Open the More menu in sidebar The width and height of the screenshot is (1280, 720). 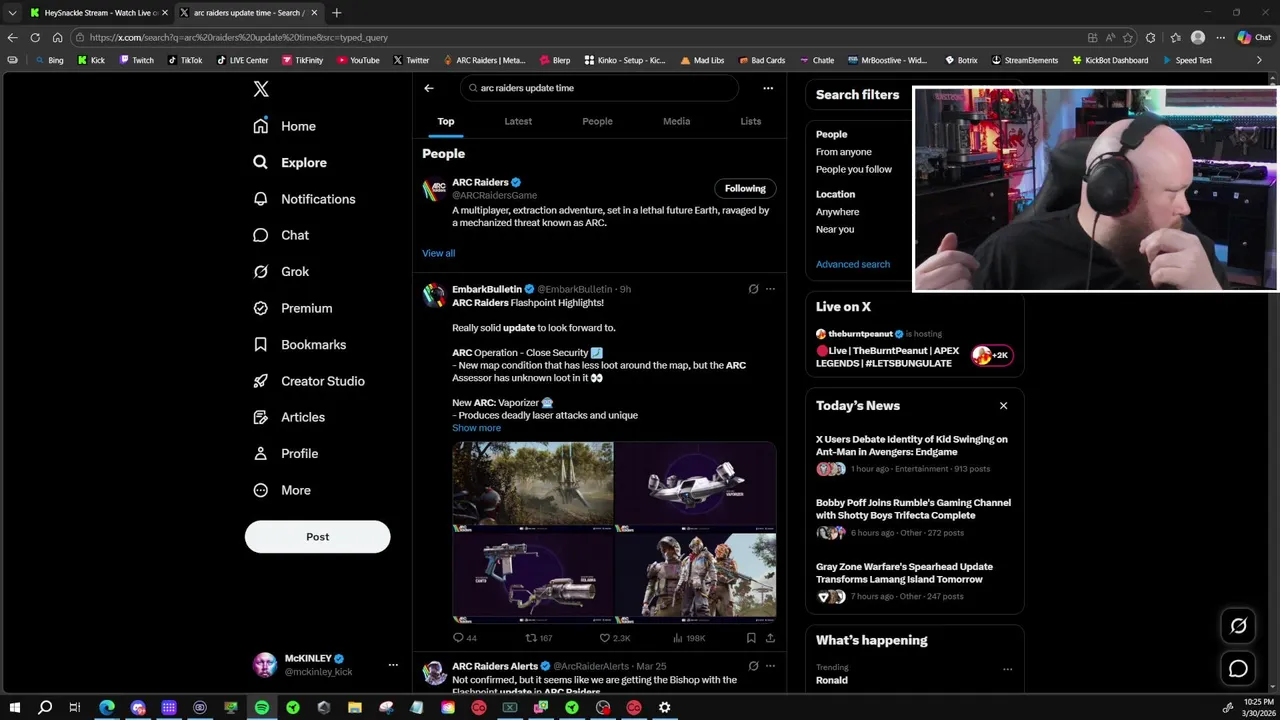pyautogui.click(x=282, y=490)
